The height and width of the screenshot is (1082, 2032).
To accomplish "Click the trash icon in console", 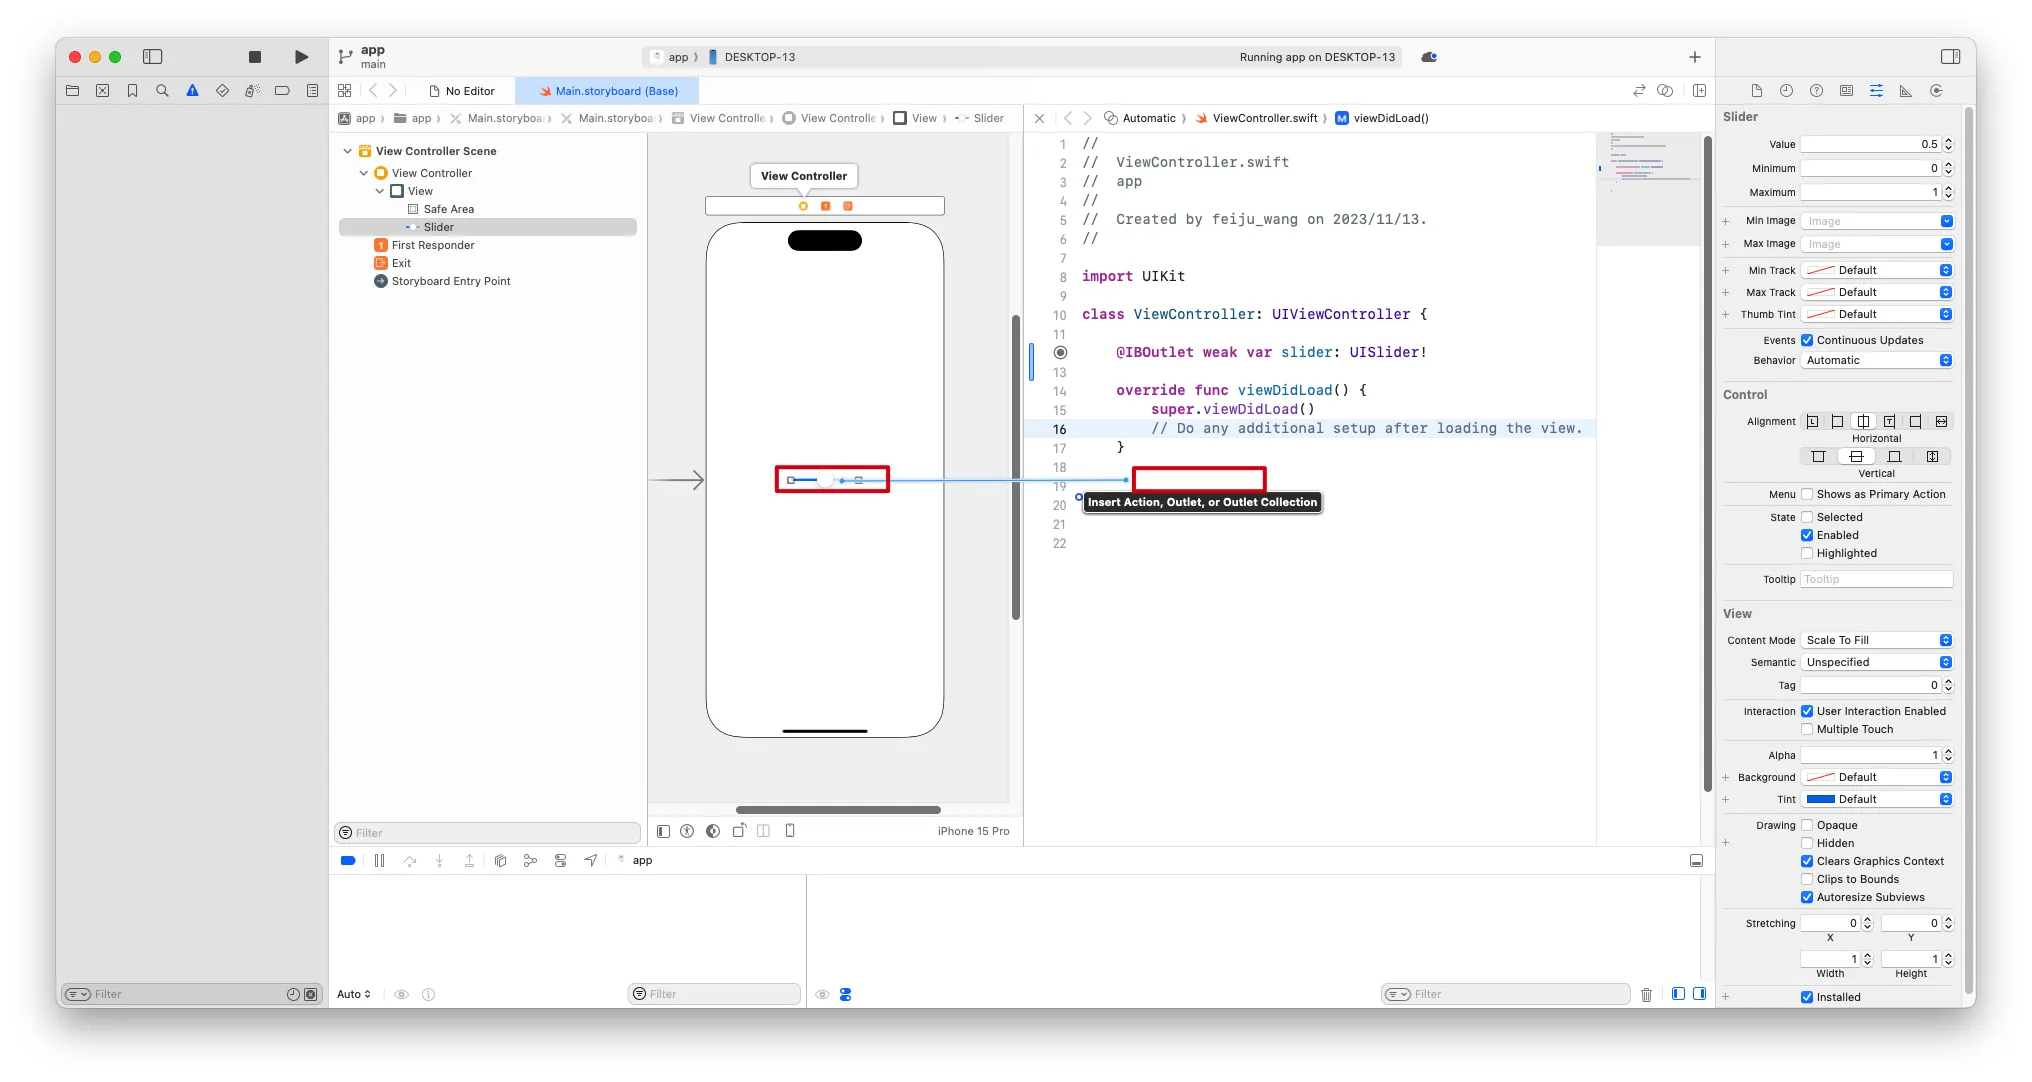I will pyautogui.click(x=1646, y=994).
